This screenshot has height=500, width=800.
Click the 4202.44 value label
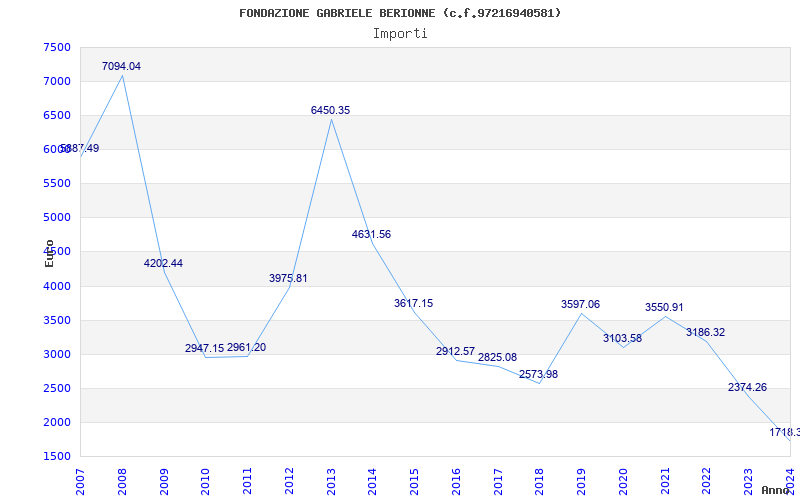point(163,263)
